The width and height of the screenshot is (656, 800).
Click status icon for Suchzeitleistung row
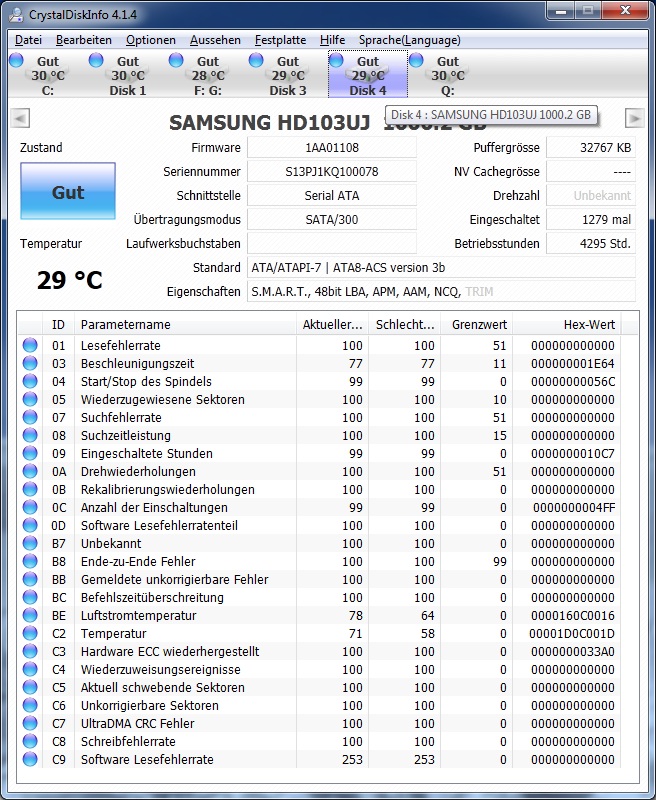(30, 435)
